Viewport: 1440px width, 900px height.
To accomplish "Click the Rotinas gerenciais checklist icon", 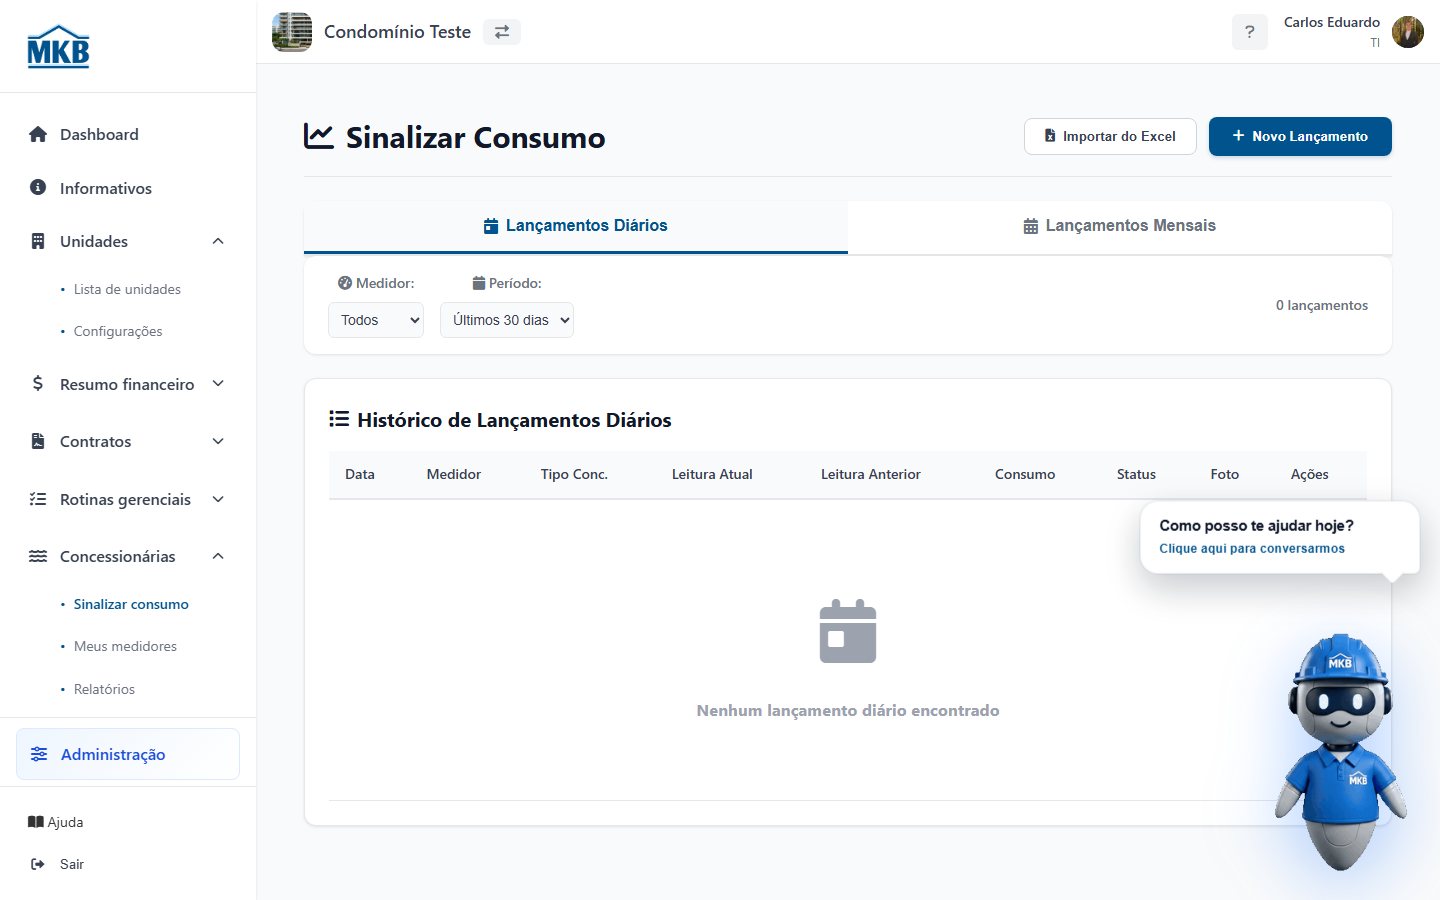I will 38,499.
